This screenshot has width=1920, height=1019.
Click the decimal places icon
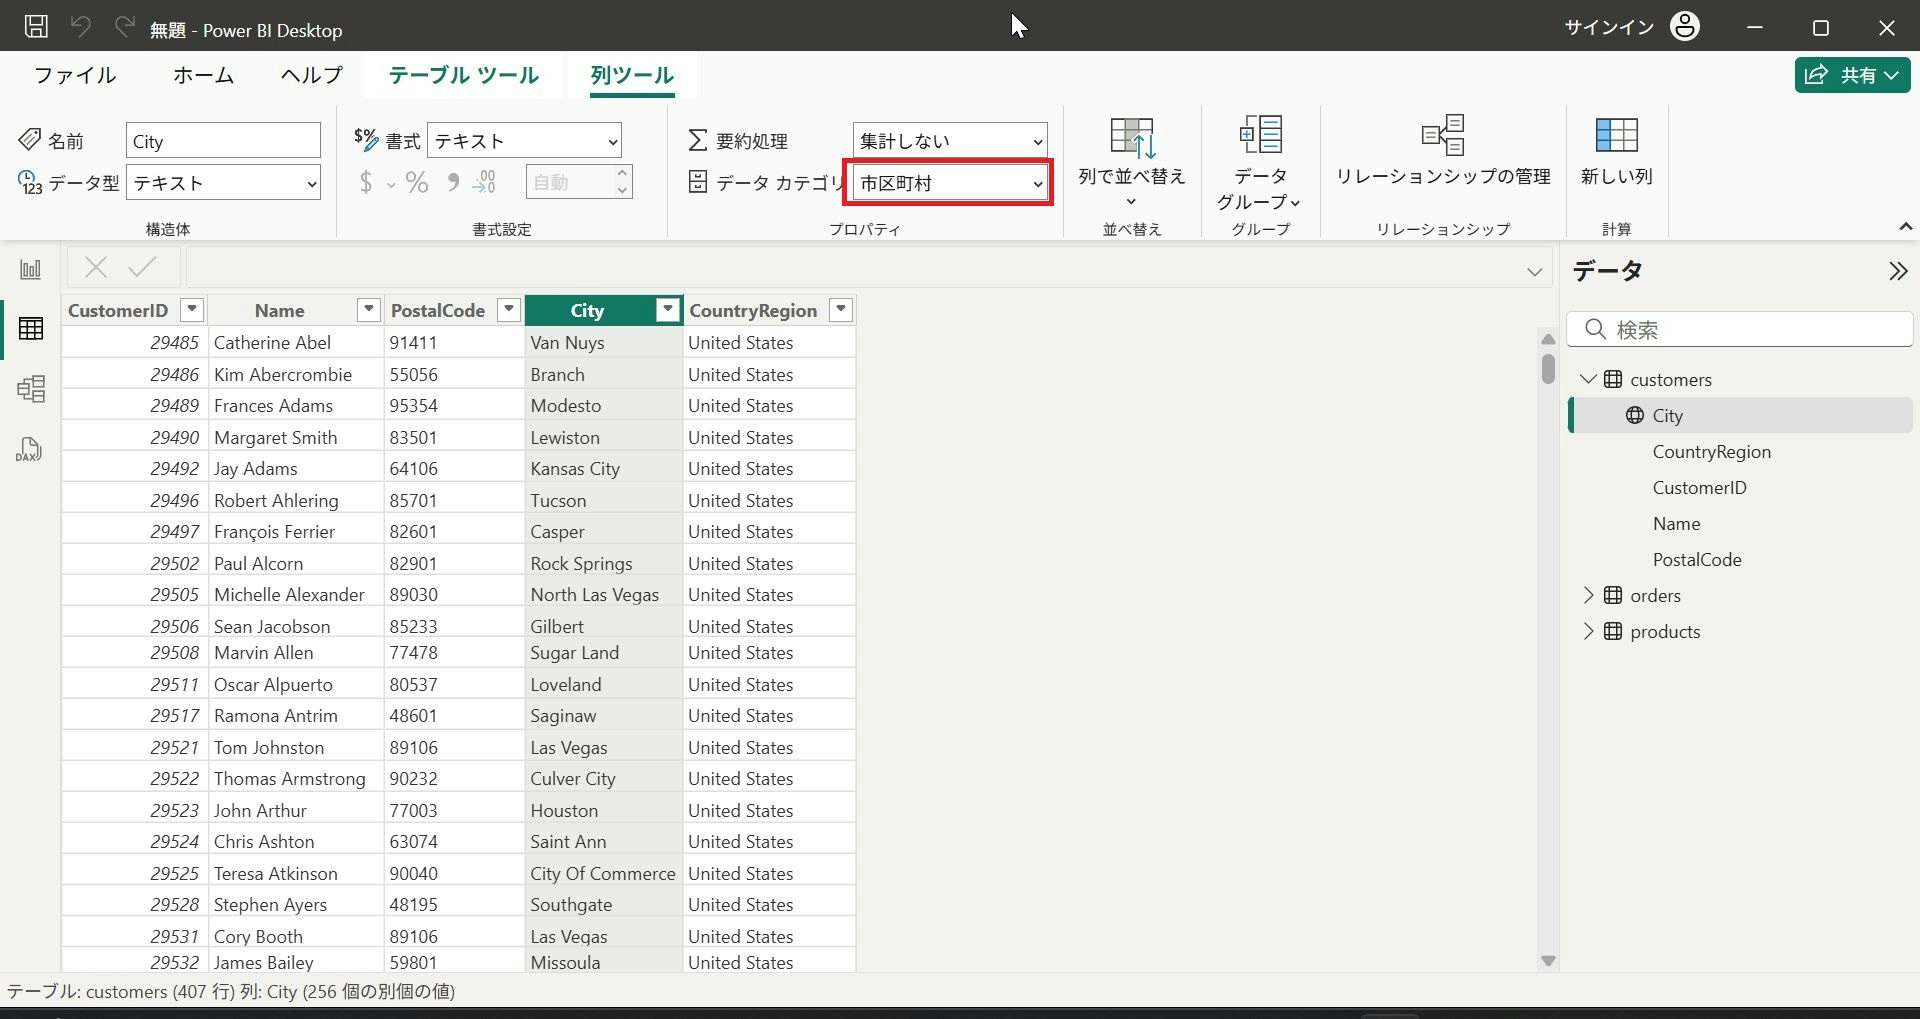(x=484, y=182)
